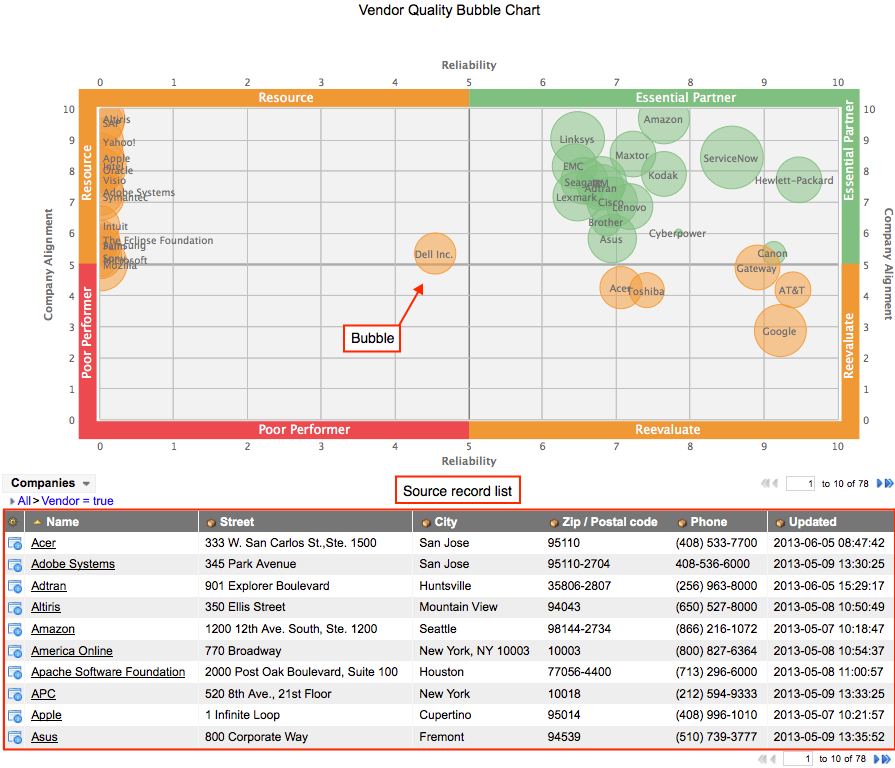The height and width of the screenshot is (768, 895).
Task: Open record preview icon for Acer
Action: [x=15, y=543]
